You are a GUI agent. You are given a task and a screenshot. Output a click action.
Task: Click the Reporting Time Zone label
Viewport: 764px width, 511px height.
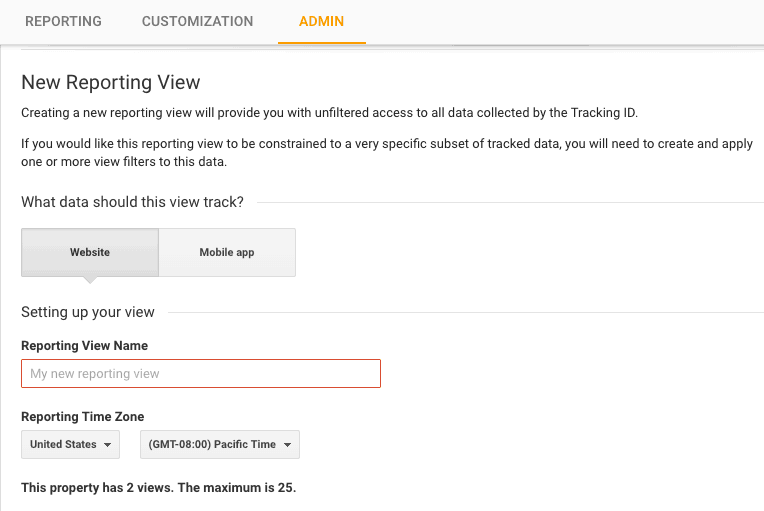pos(82,417)
